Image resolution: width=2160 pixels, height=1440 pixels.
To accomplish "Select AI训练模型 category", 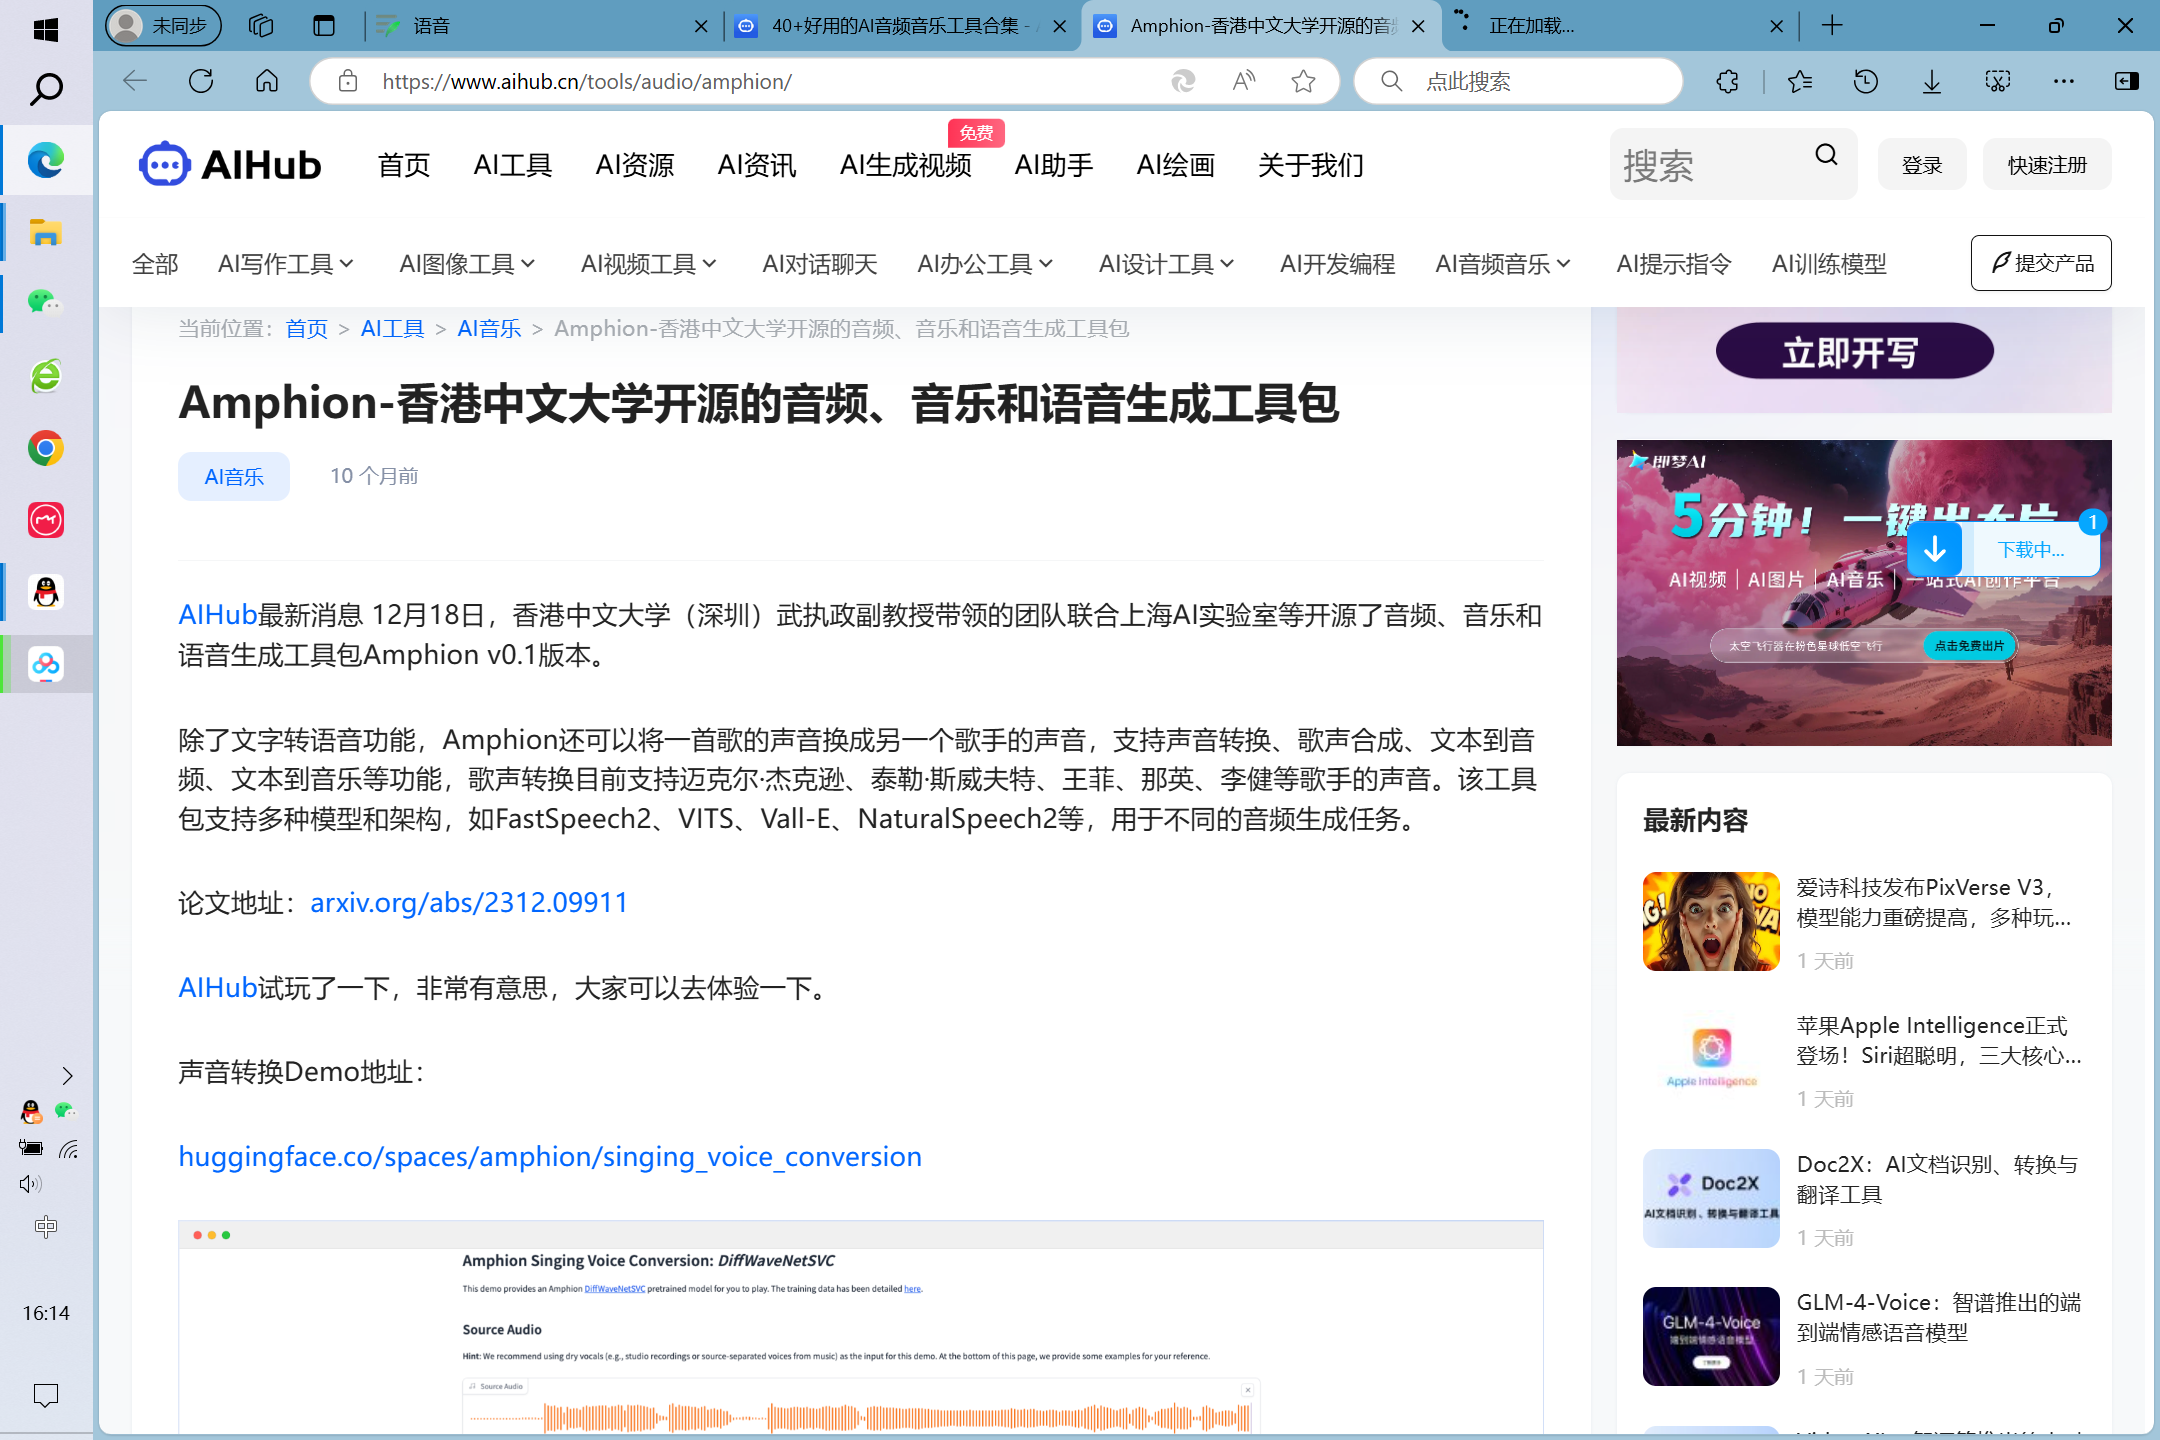I will point(1829,264).
